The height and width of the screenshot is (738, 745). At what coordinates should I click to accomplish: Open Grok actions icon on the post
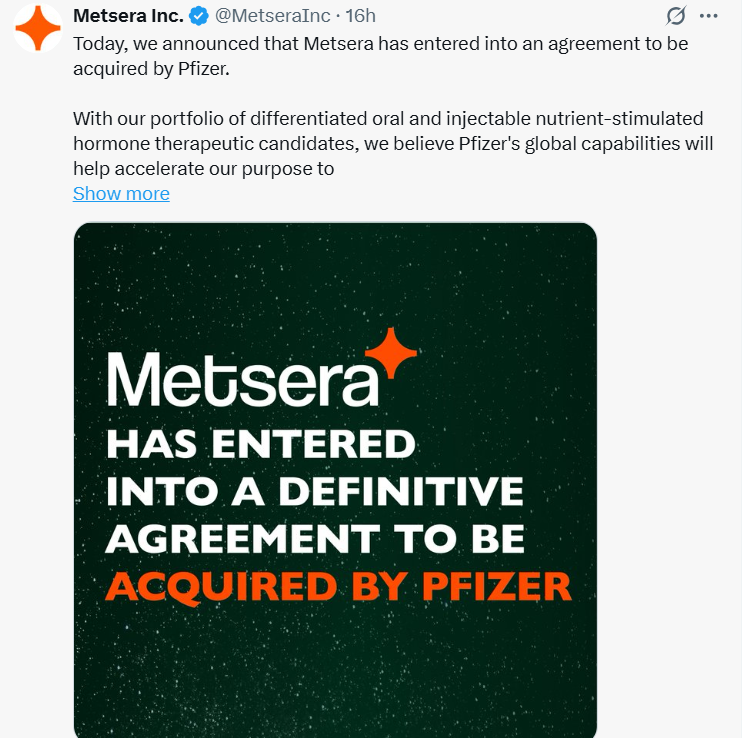[x=676, y=16]
